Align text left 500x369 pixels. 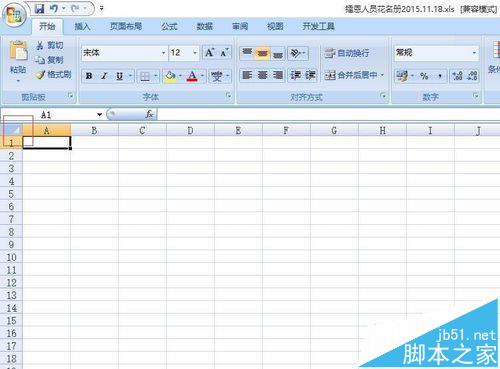point(247,75)
